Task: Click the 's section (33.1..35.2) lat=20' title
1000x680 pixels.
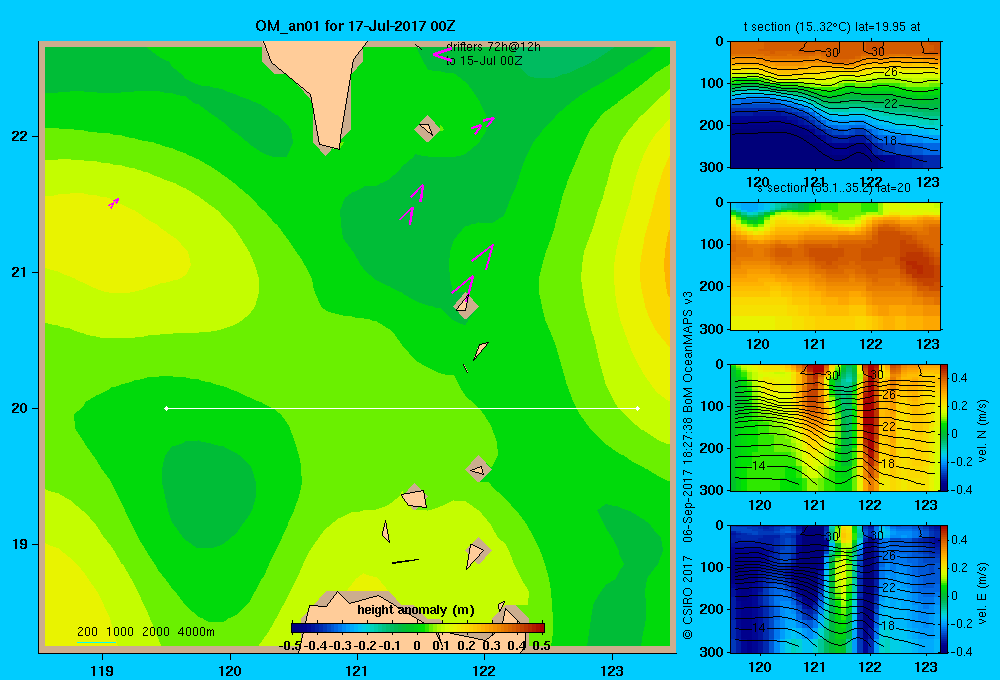Action: pos(834,188)
